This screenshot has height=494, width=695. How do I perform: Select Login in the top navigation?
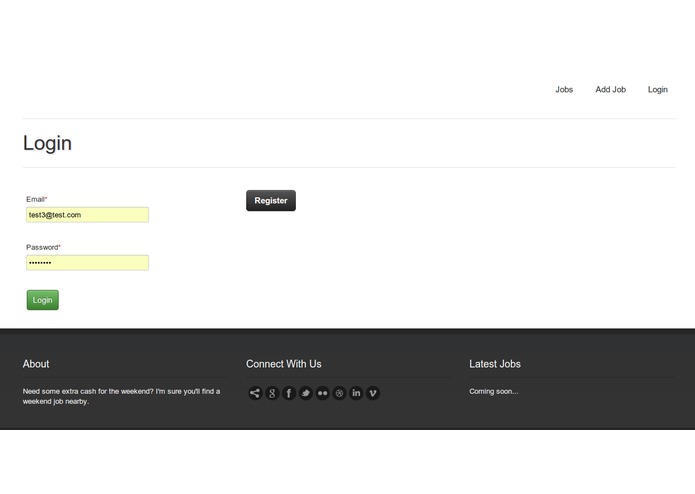tap(658, 89)
